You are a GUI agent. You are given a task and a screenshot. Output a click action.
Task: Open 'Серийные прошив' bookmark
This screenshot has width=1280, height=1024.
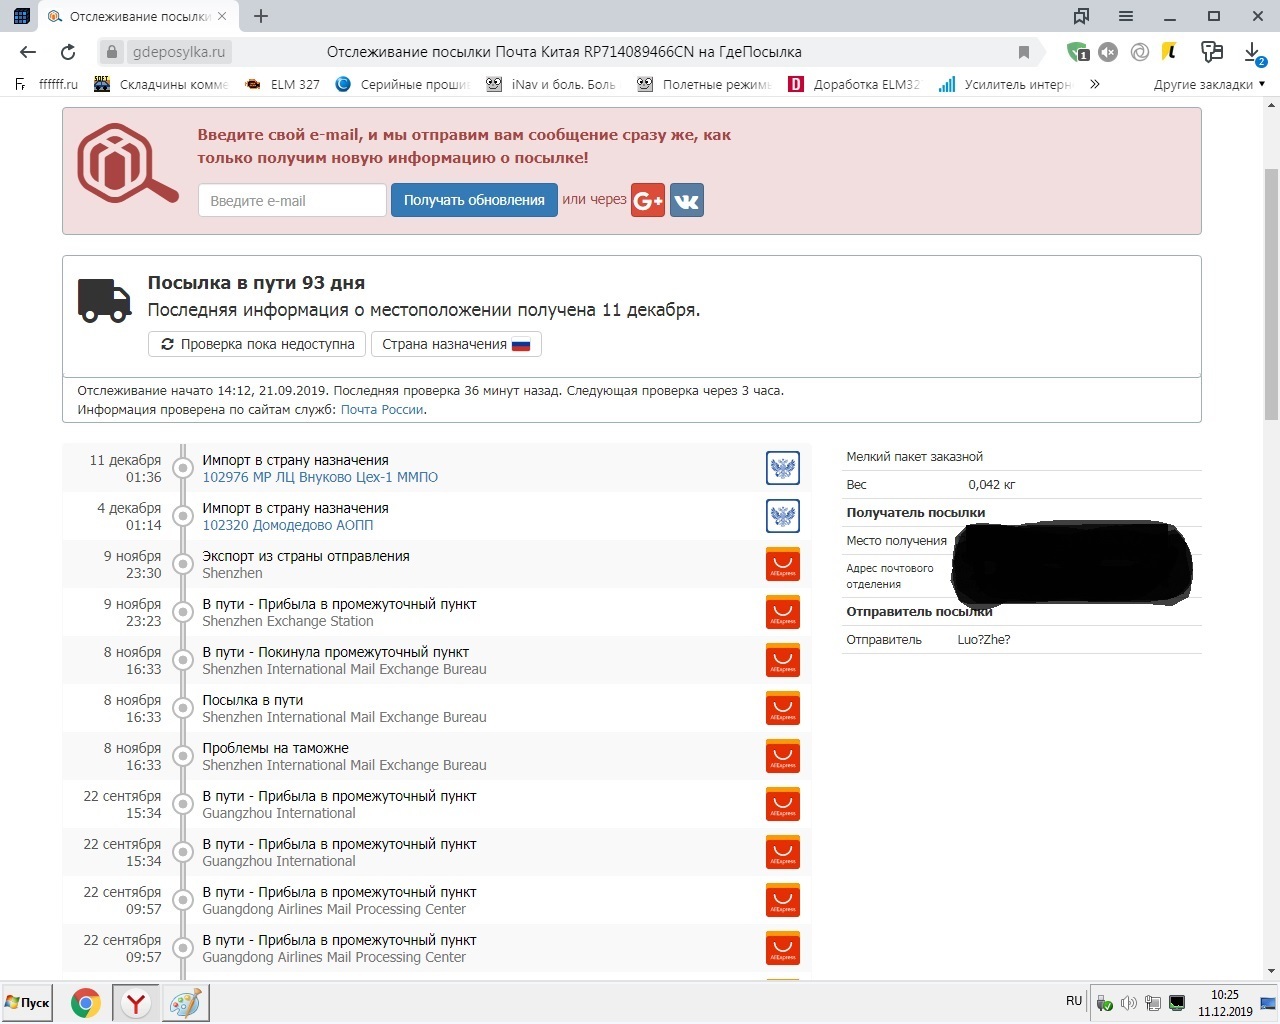point(403,85)
